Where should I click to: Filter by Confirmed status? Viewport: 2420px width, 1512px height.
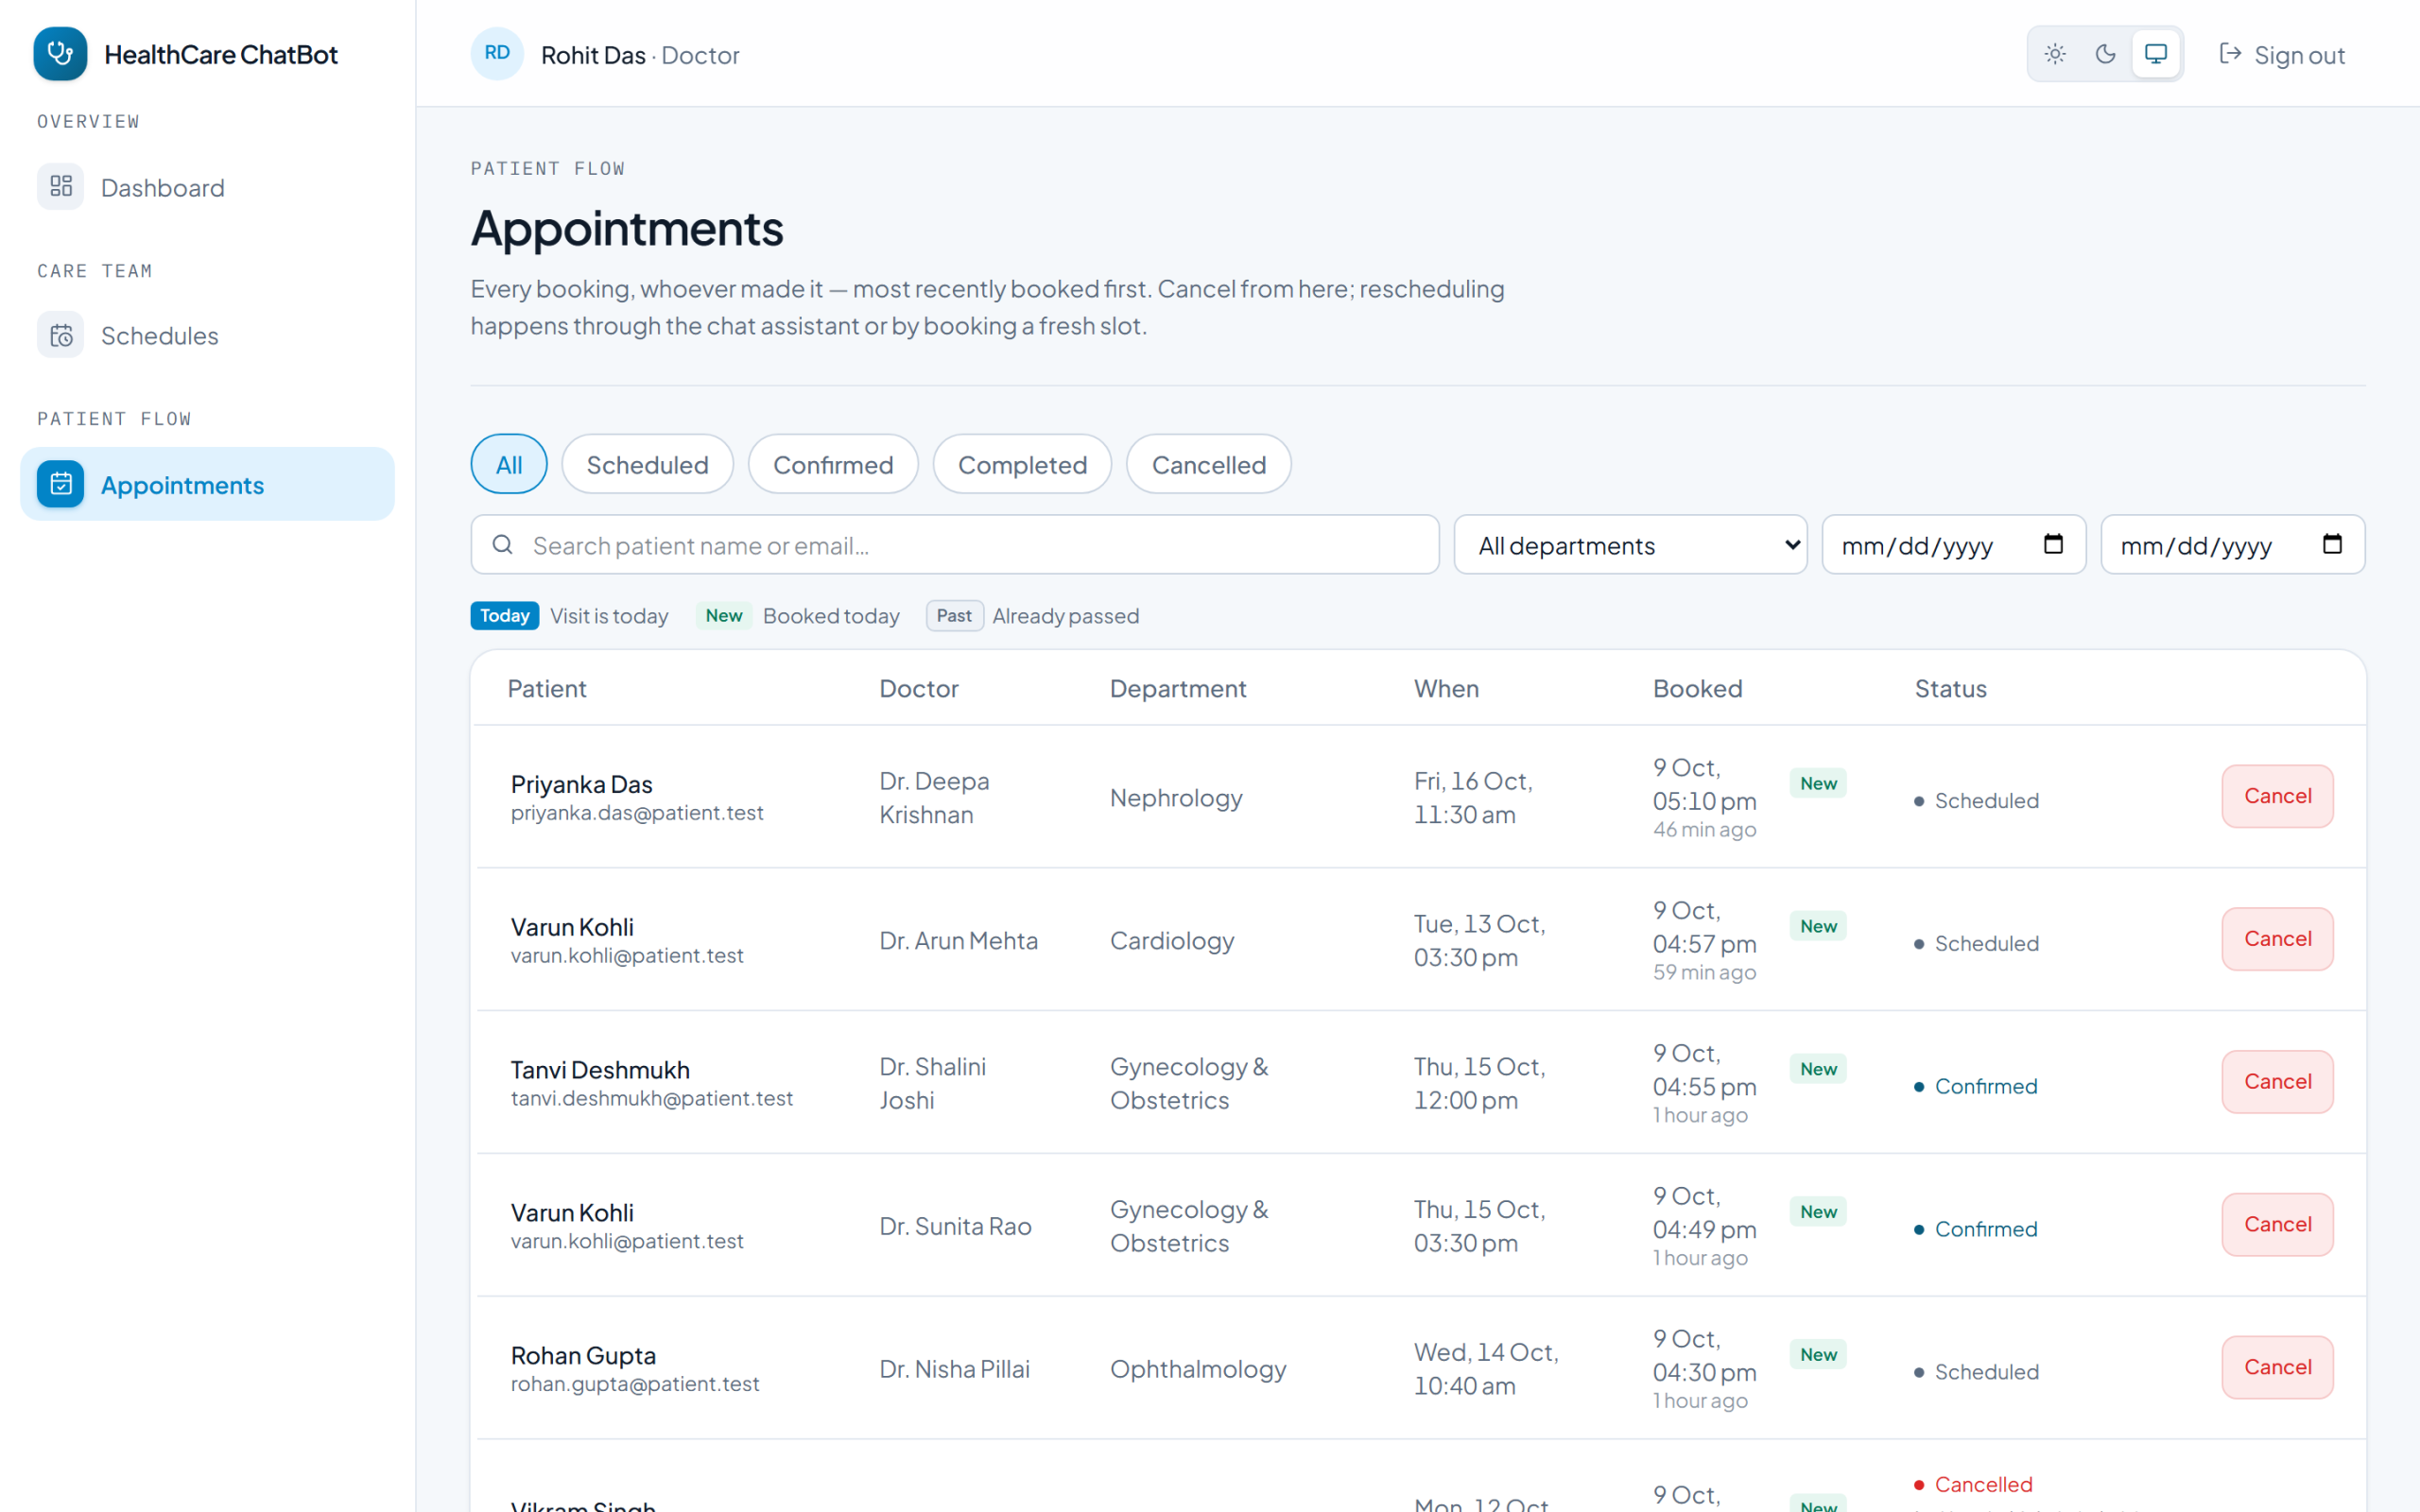point(833,464)
